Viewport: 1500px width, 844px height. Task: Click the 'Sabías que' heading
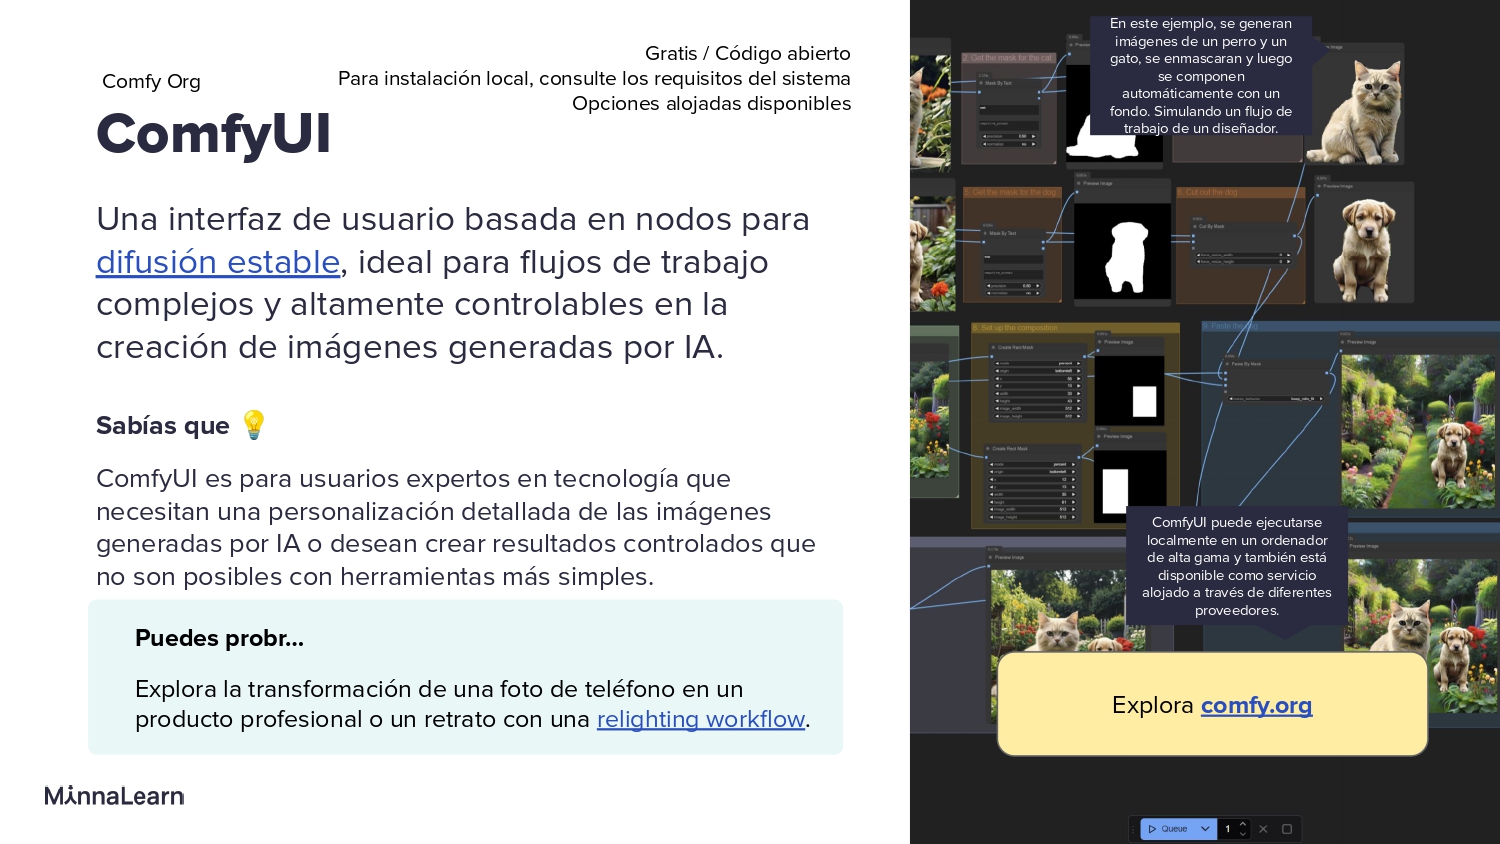pos(163,426)
